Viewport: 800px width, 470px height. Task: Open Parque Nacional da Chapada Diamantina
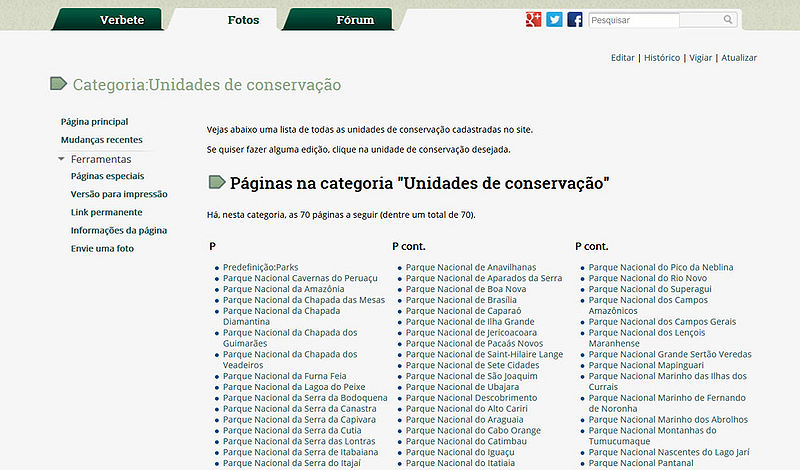tap(281, 316)
